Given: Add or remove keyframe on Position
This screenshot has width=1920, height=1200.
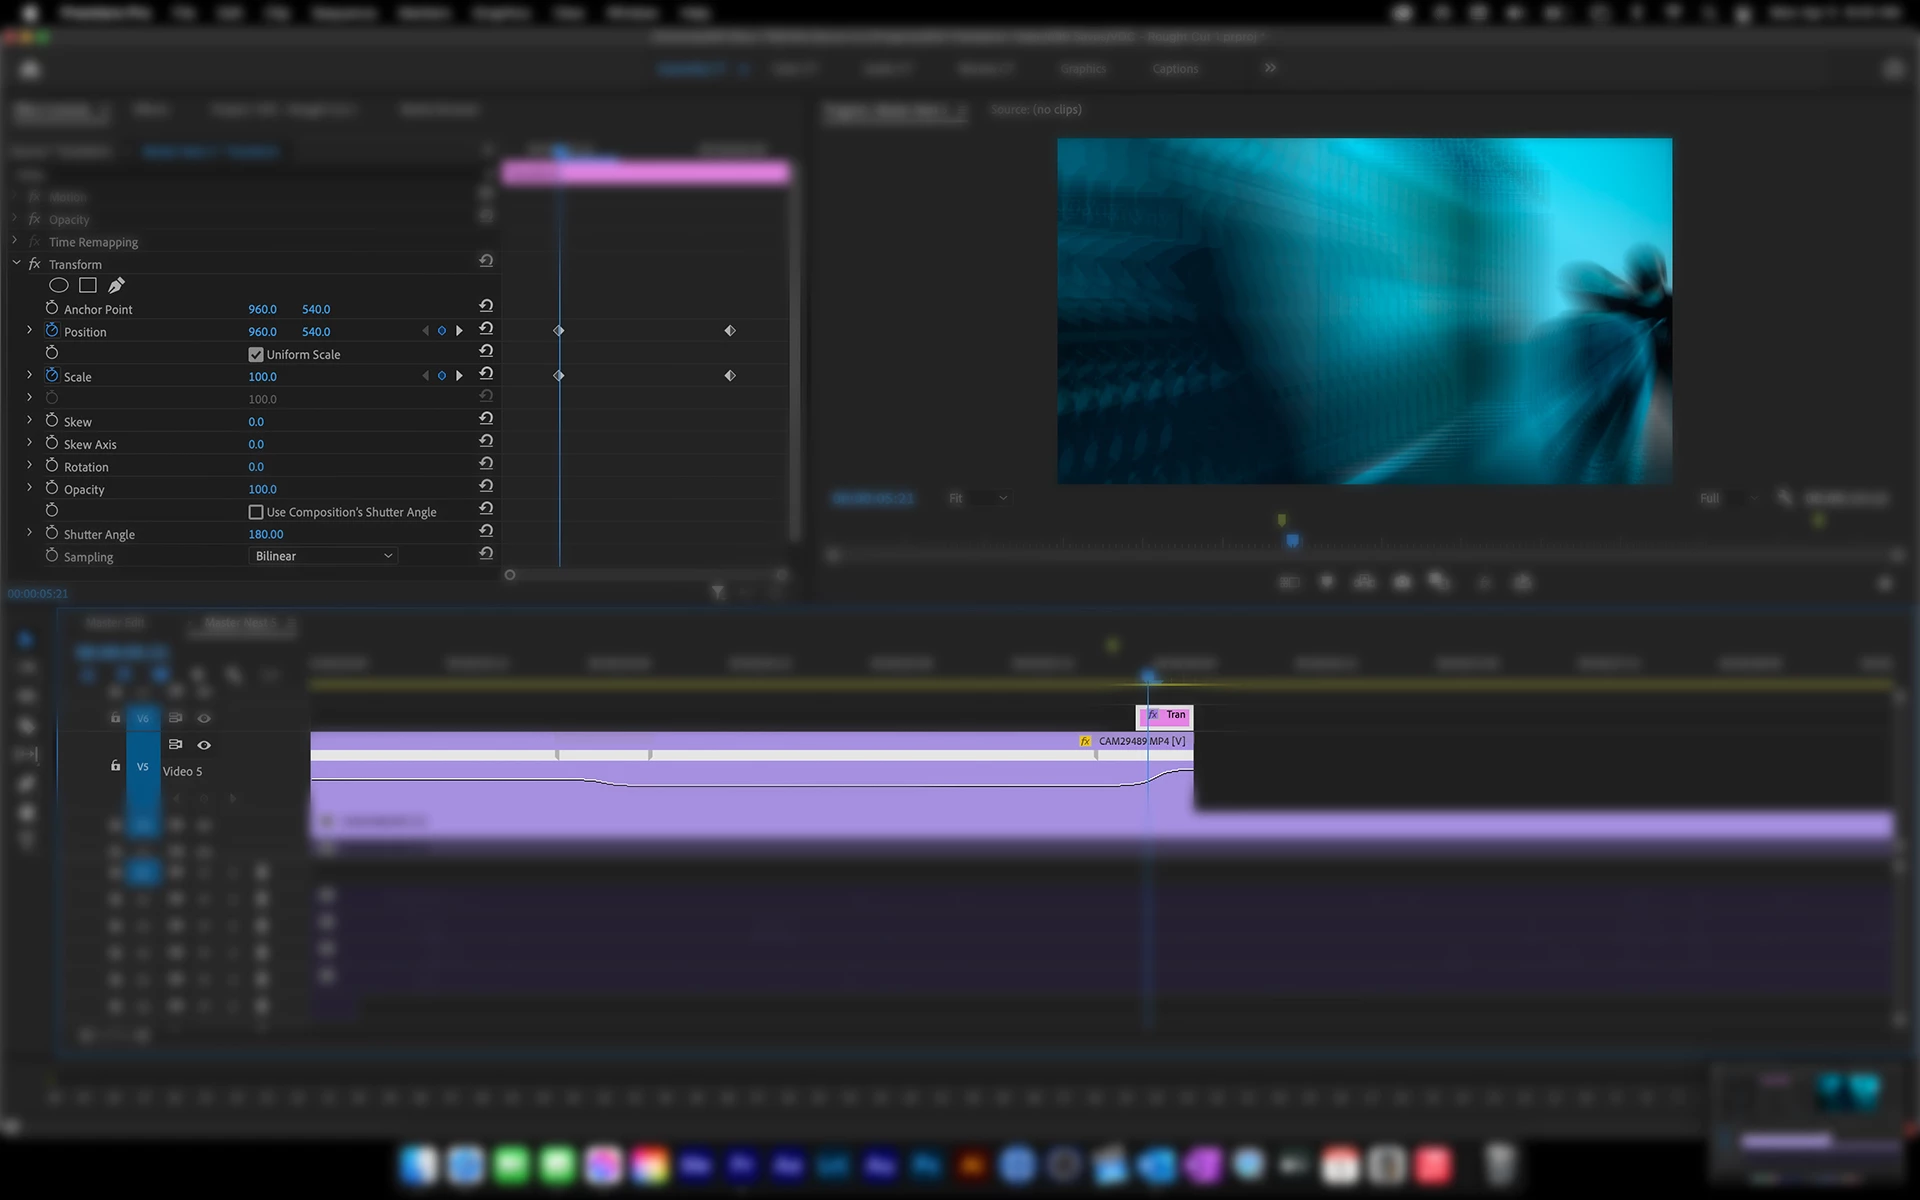Looking at the screenshot, I should (x=441, y=331).
